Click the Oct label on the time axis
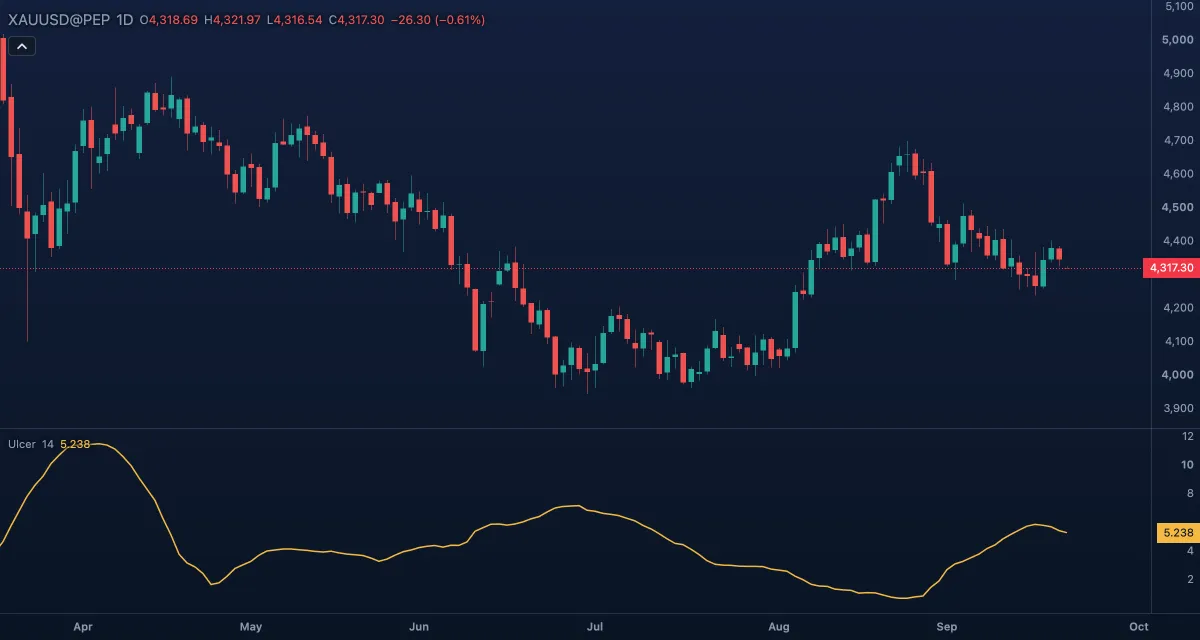 [1138, 627]
